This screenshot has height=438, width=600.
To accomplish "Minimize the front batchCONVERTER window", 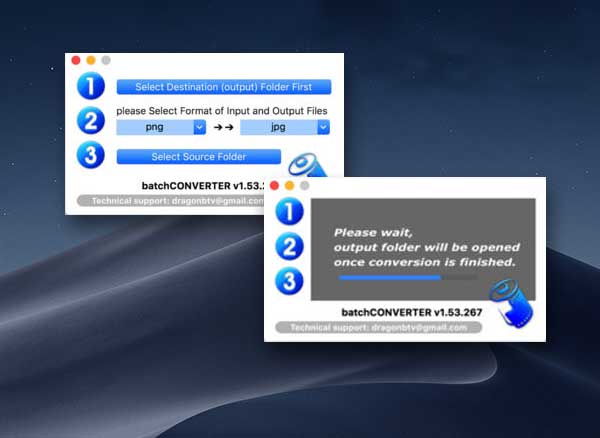I will [x=289, y=186].
